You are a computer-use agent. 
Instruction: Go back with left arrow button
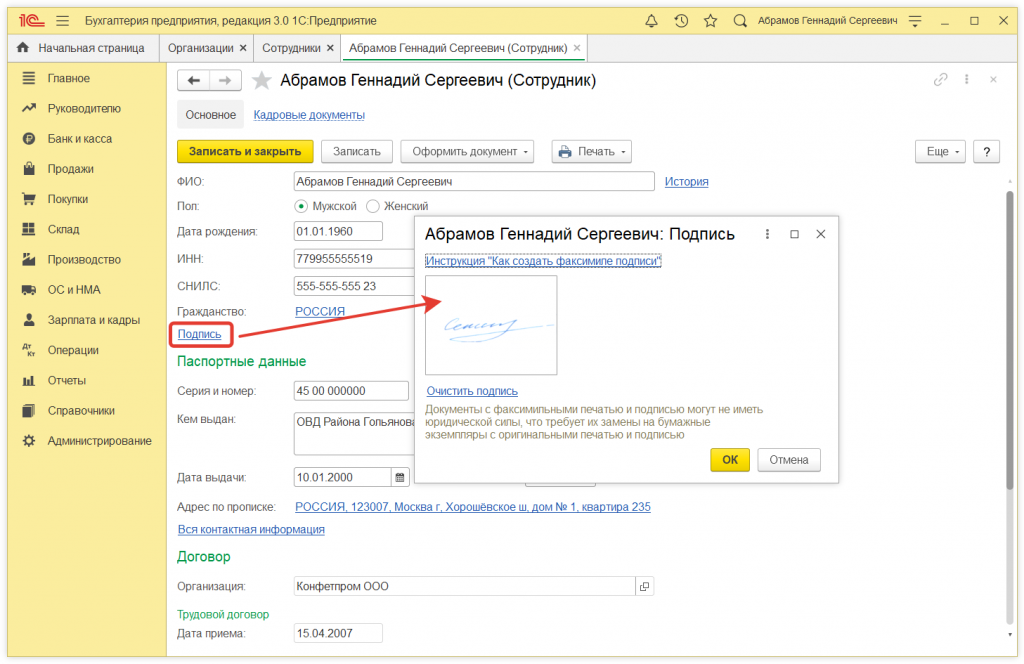194,81
